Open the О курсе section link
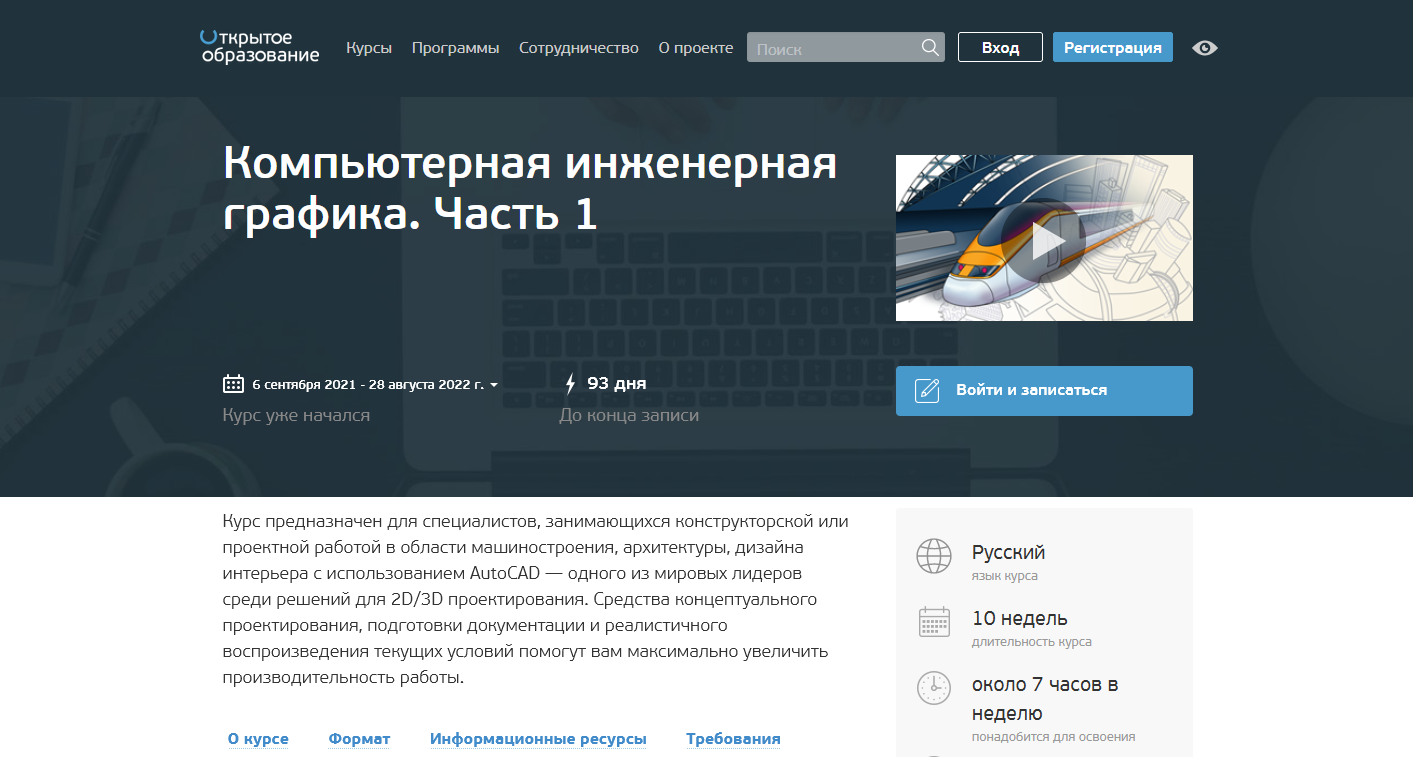 point(258,738)
